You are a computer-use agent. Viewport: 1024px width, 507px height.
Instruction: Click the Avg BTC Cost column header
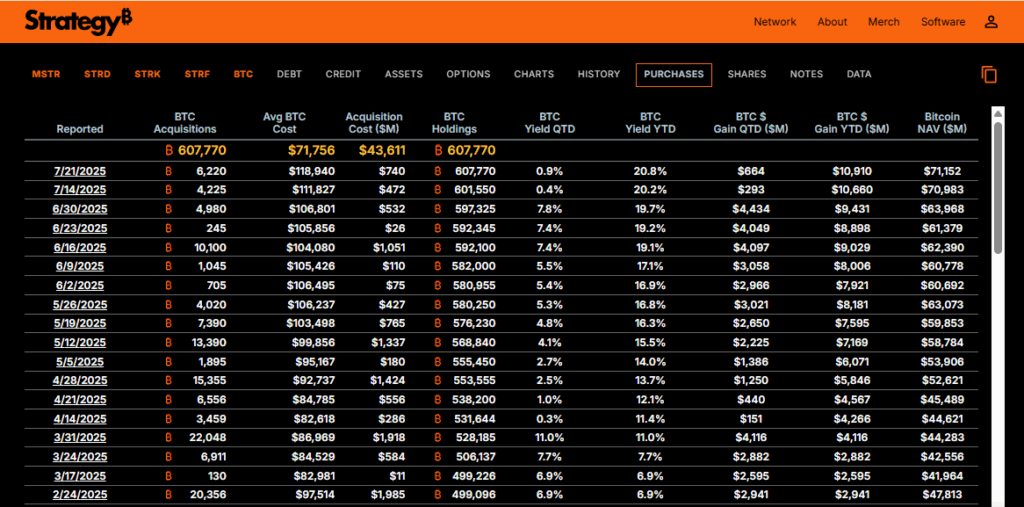[284, 123]
